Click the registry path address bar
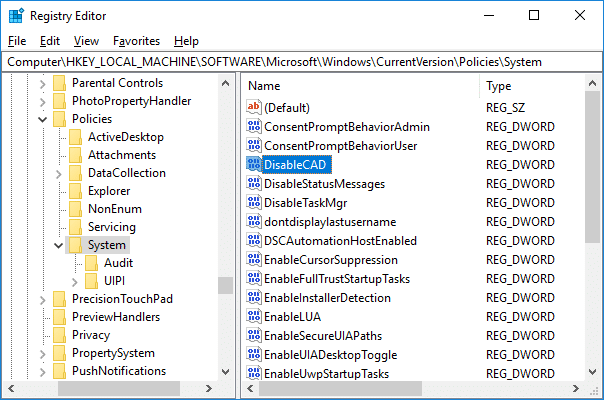The image size is (604, 400). click(300, 62)
